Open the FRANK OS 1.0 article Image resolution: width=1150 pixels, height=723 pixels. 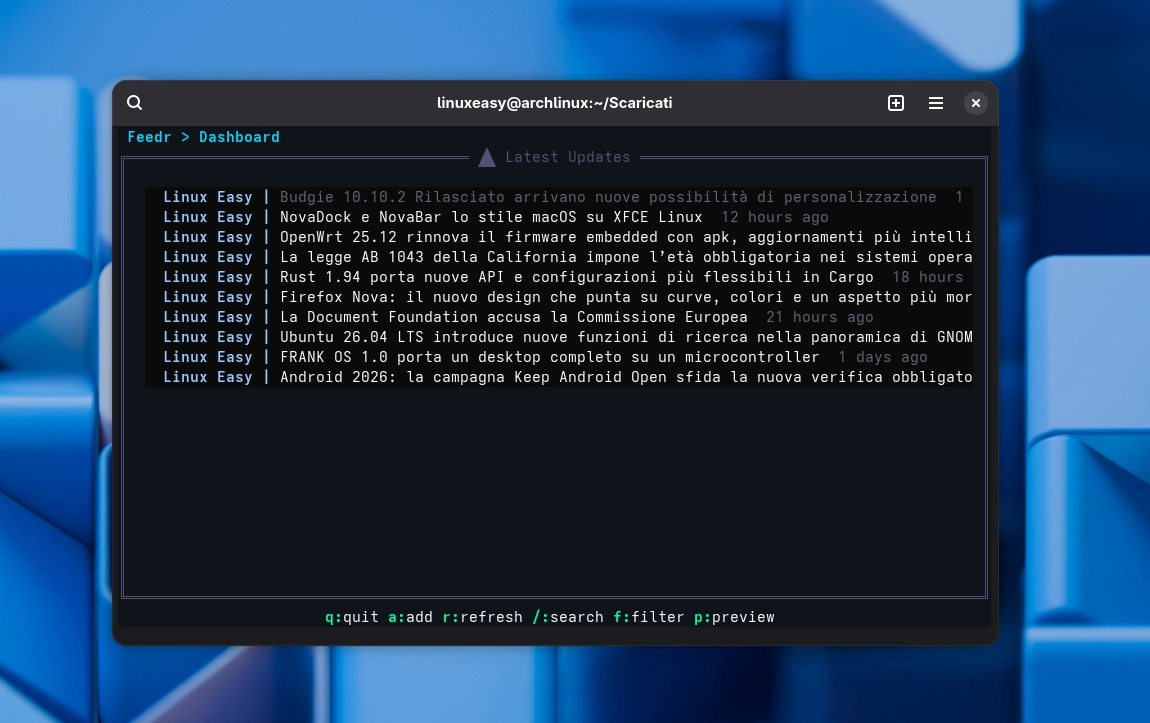coord(549,357)
